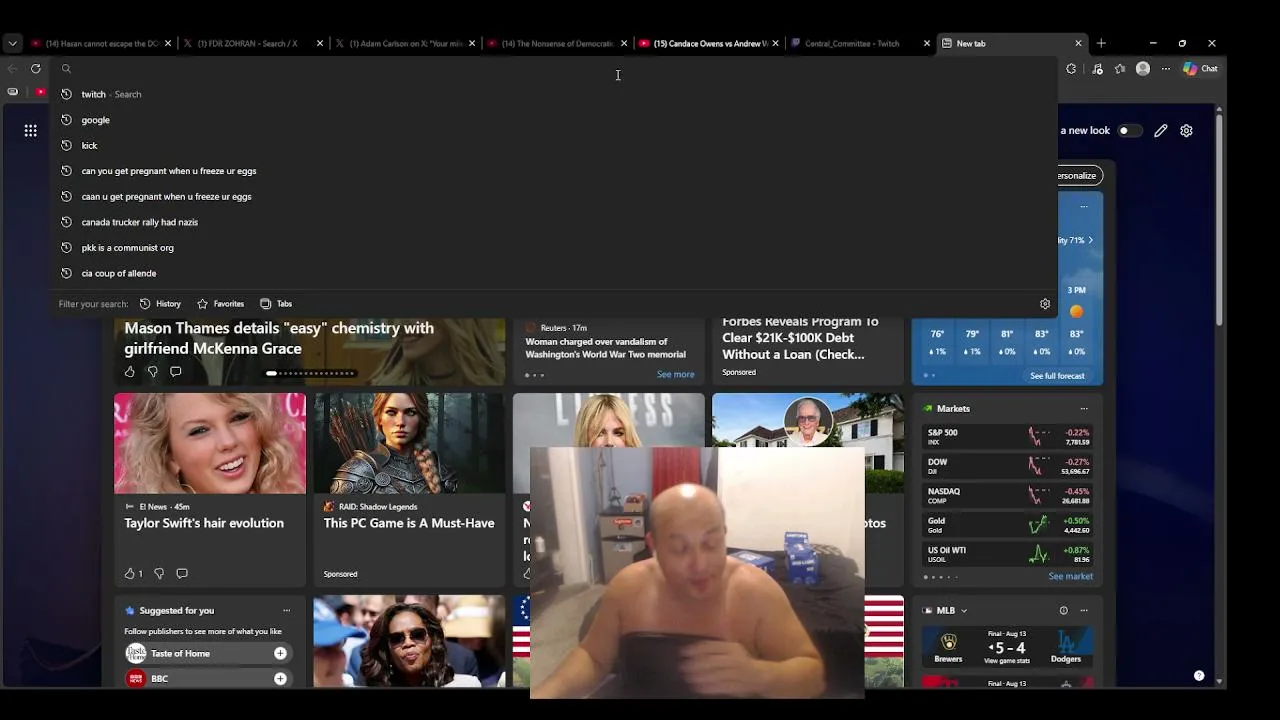The image size is (1280, 720).
Task: Click 'See market' link
Action: pos(1070,576)
